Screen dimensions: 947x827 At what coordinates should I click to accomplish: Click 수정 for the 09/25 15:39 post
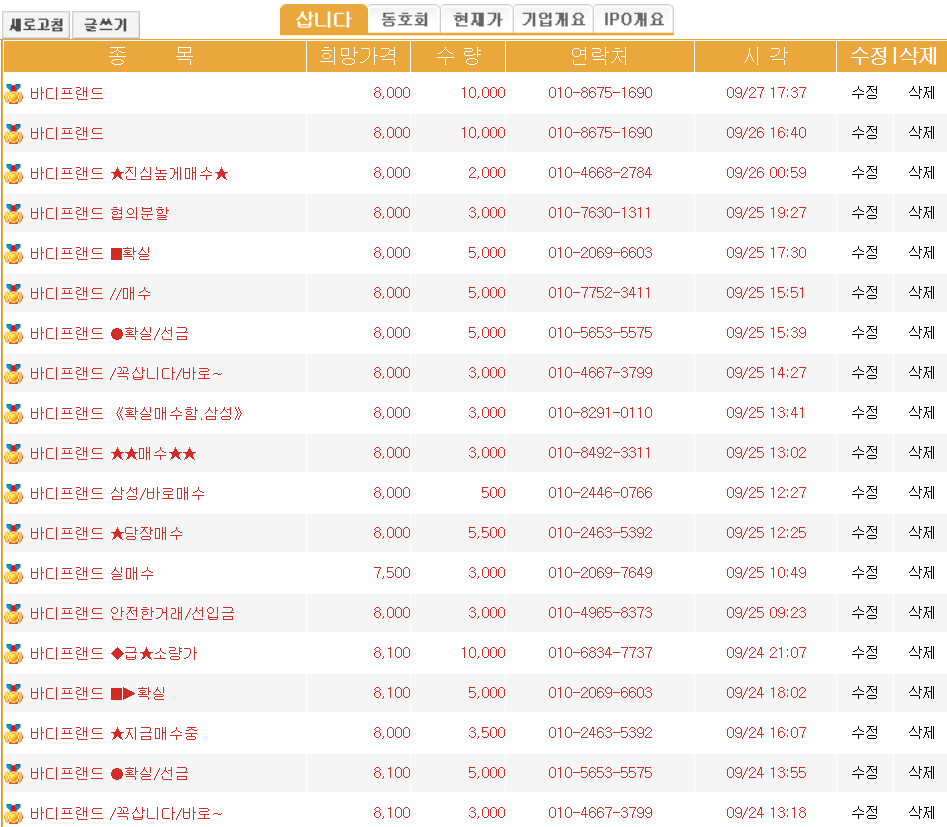pos(864,332)
